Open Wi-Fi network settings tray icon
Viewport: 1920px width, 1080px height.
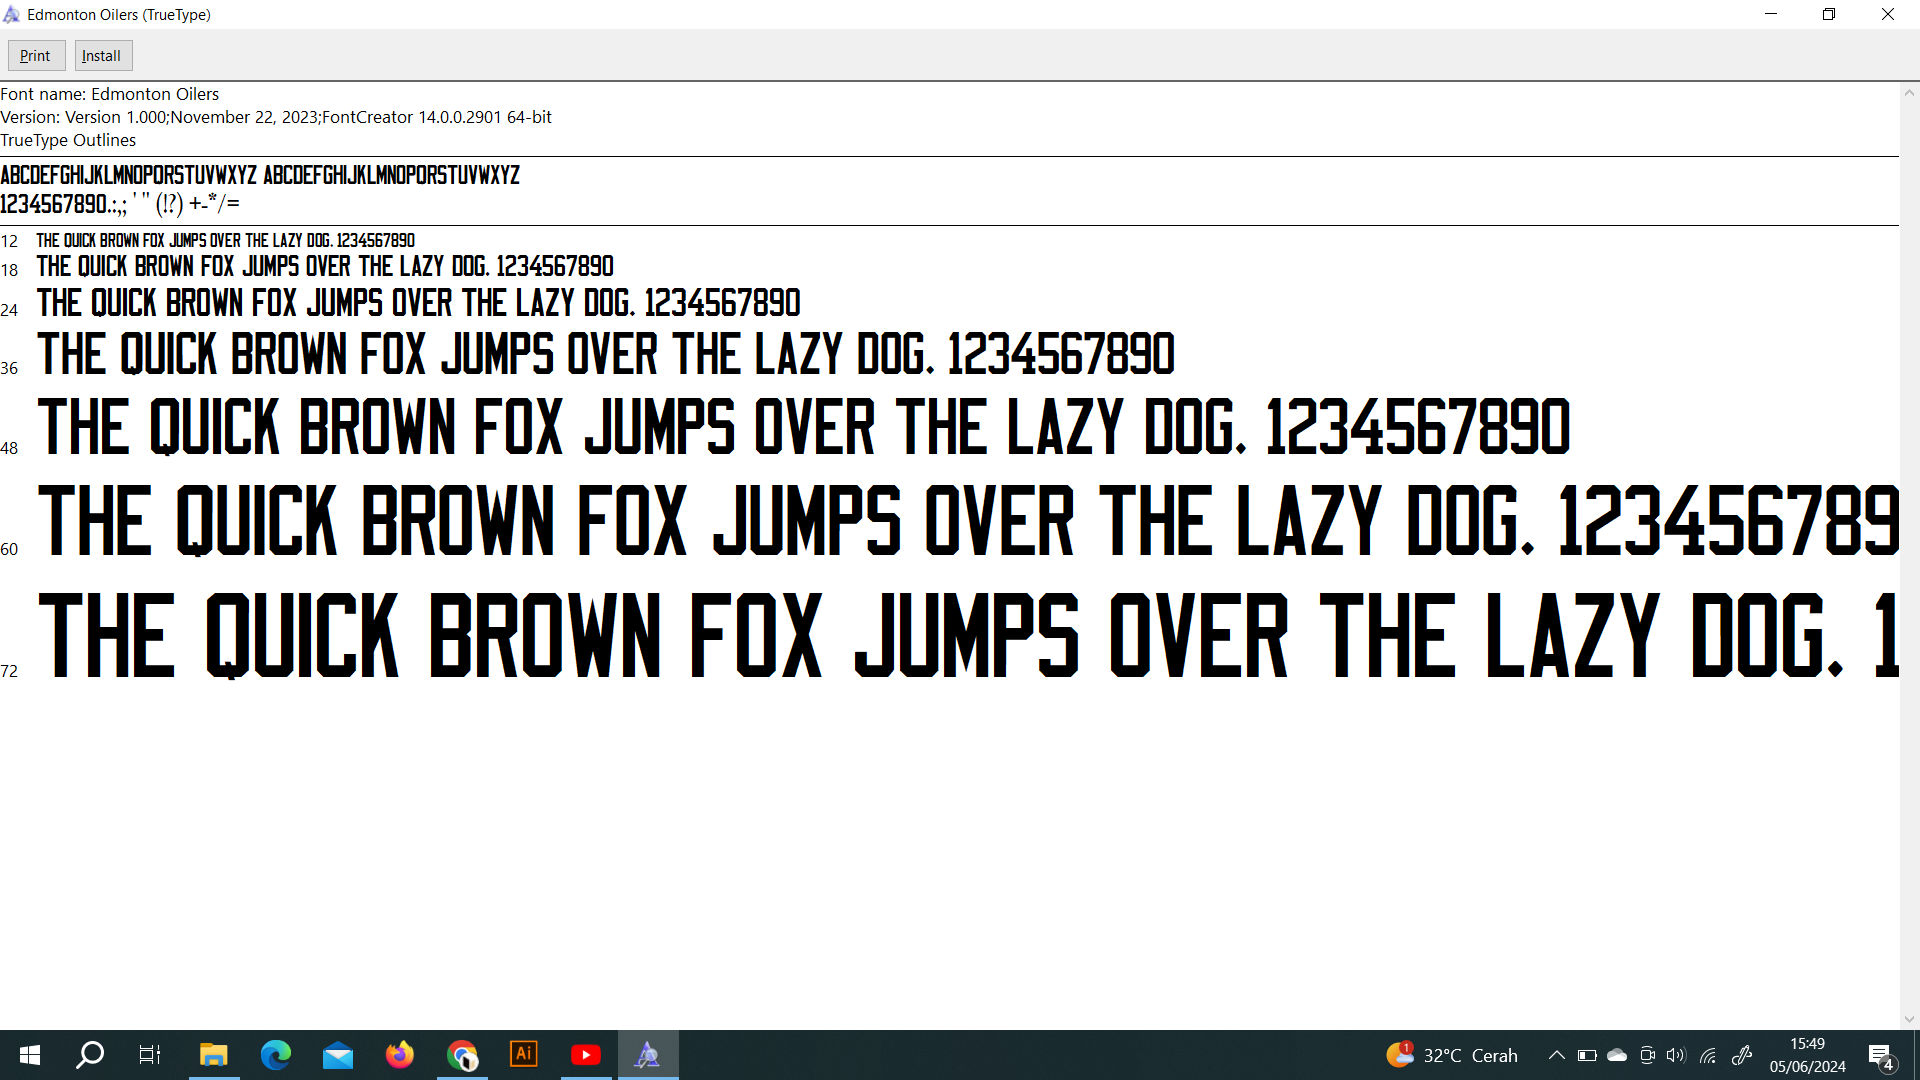pyautogui.click(x=1708, y=1055)
